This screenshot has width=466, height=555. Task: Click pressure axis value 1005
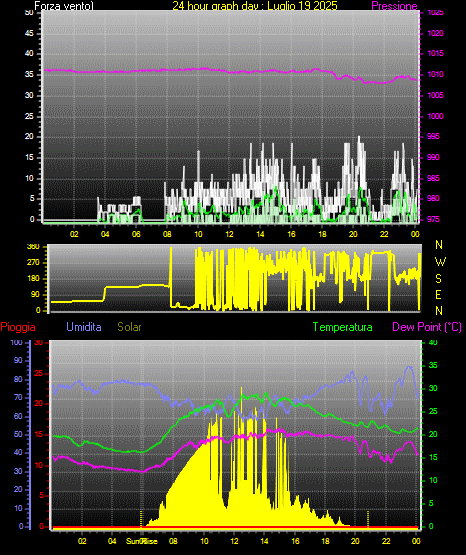pyautogui.click(x=435, y=95)
